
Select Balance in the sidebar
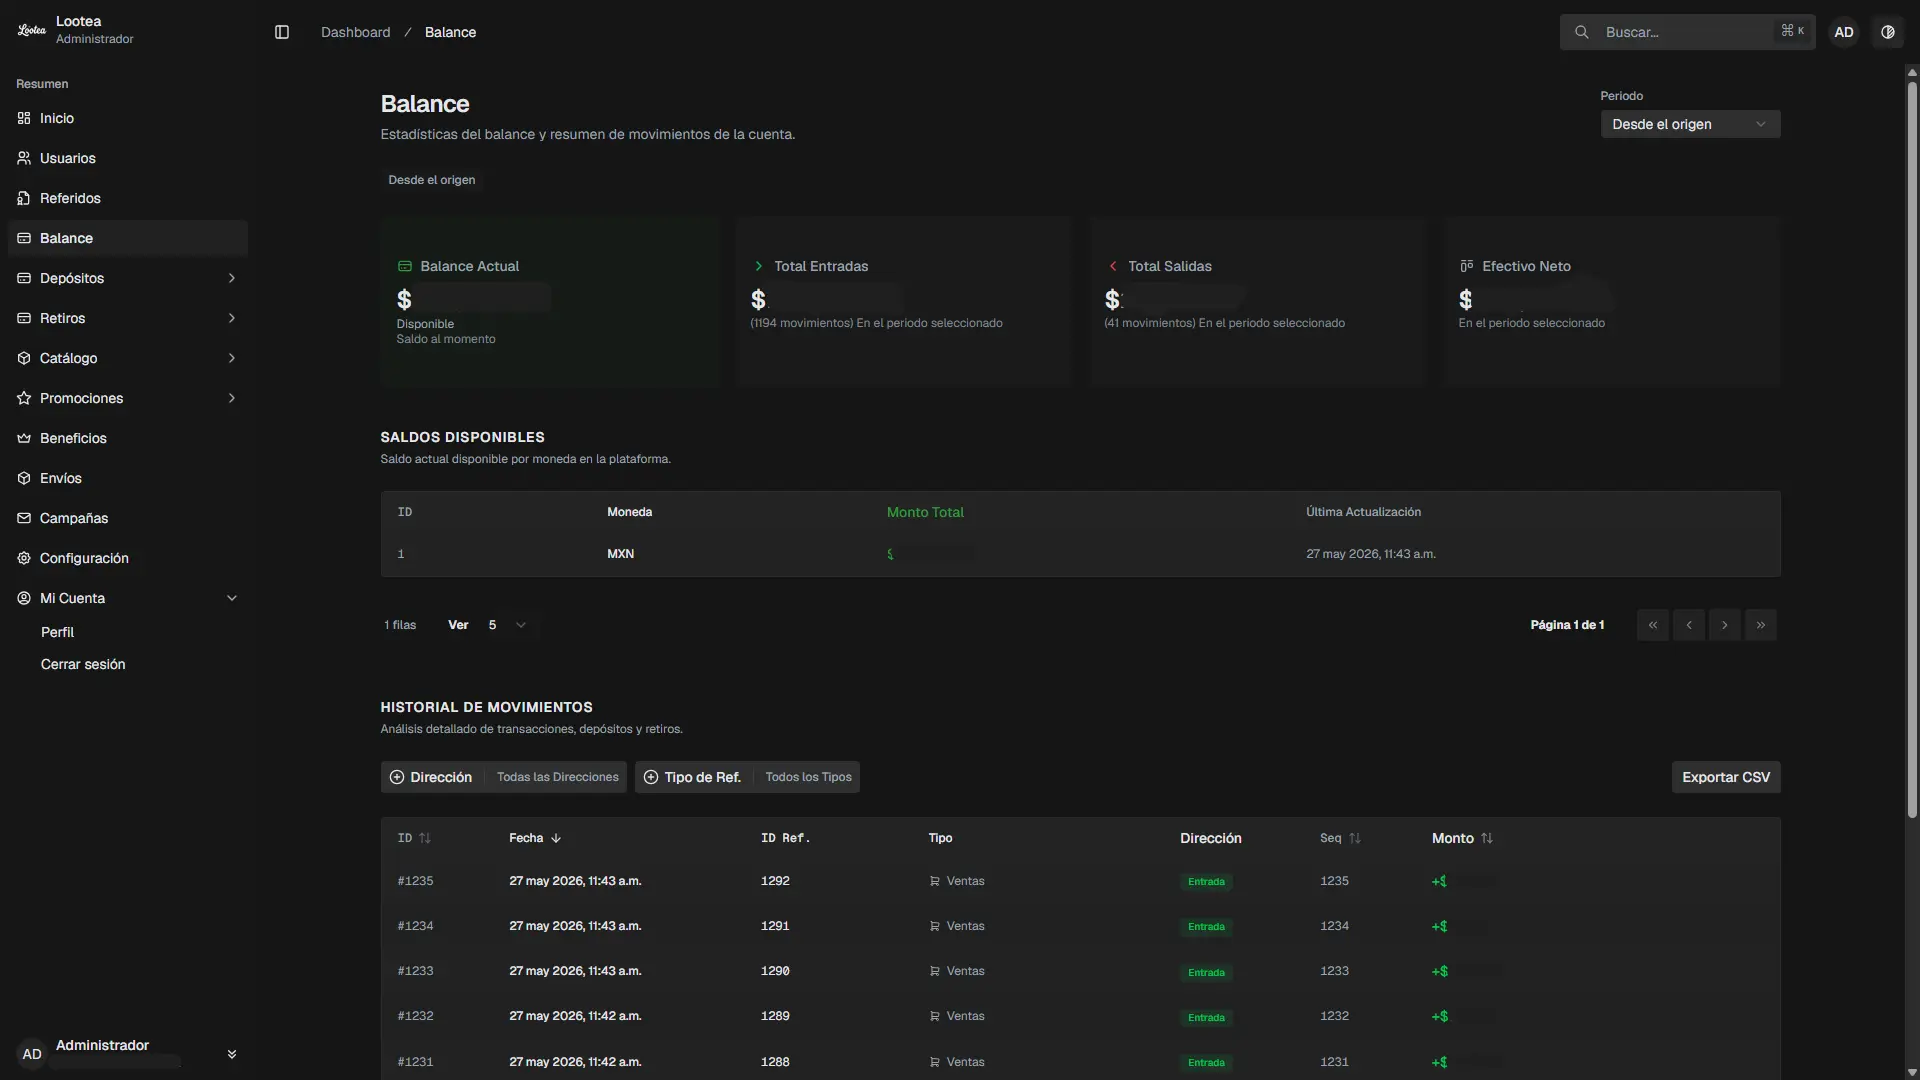pos(128,238)
